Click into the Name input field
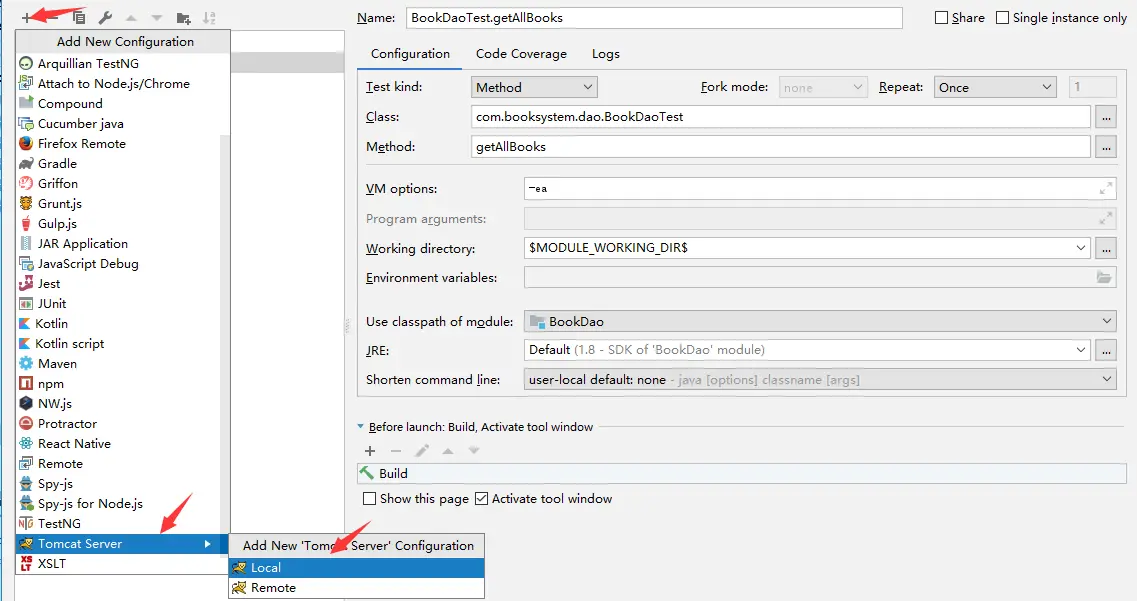This screenshot has height=601, width=1137. 653,17
